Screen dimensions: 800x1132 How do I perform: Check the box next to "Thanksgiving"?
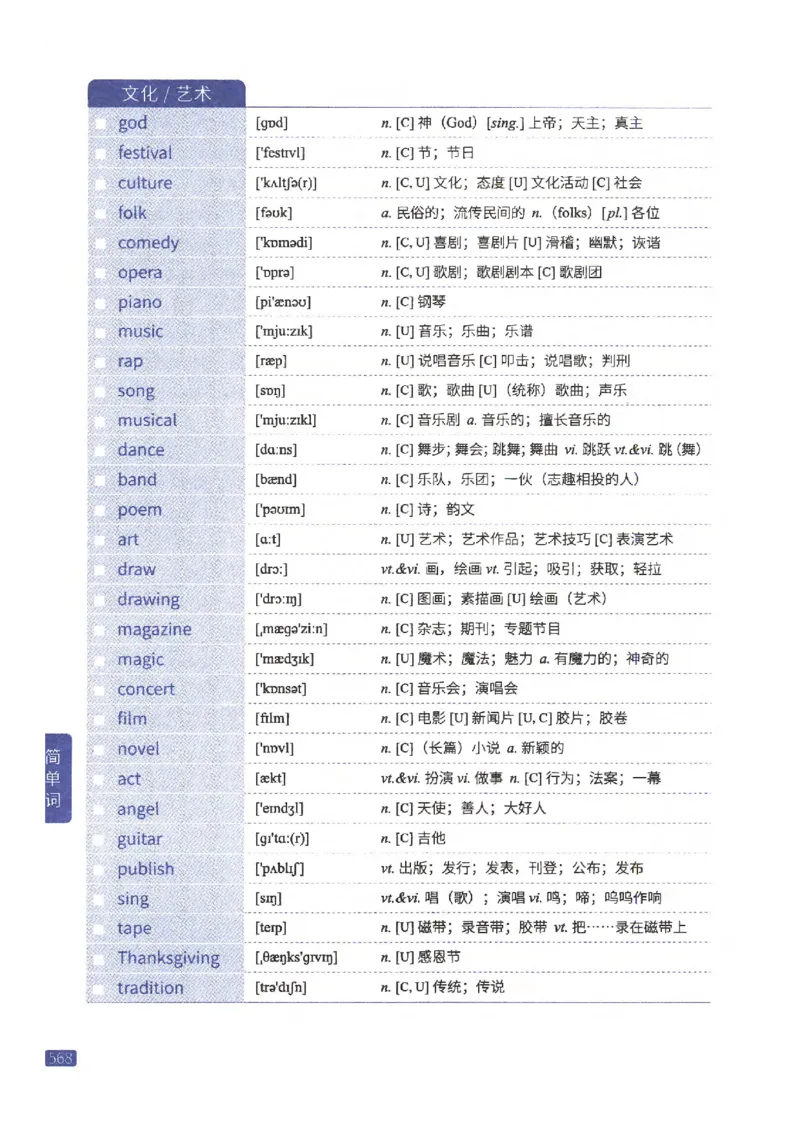point(101,957)
